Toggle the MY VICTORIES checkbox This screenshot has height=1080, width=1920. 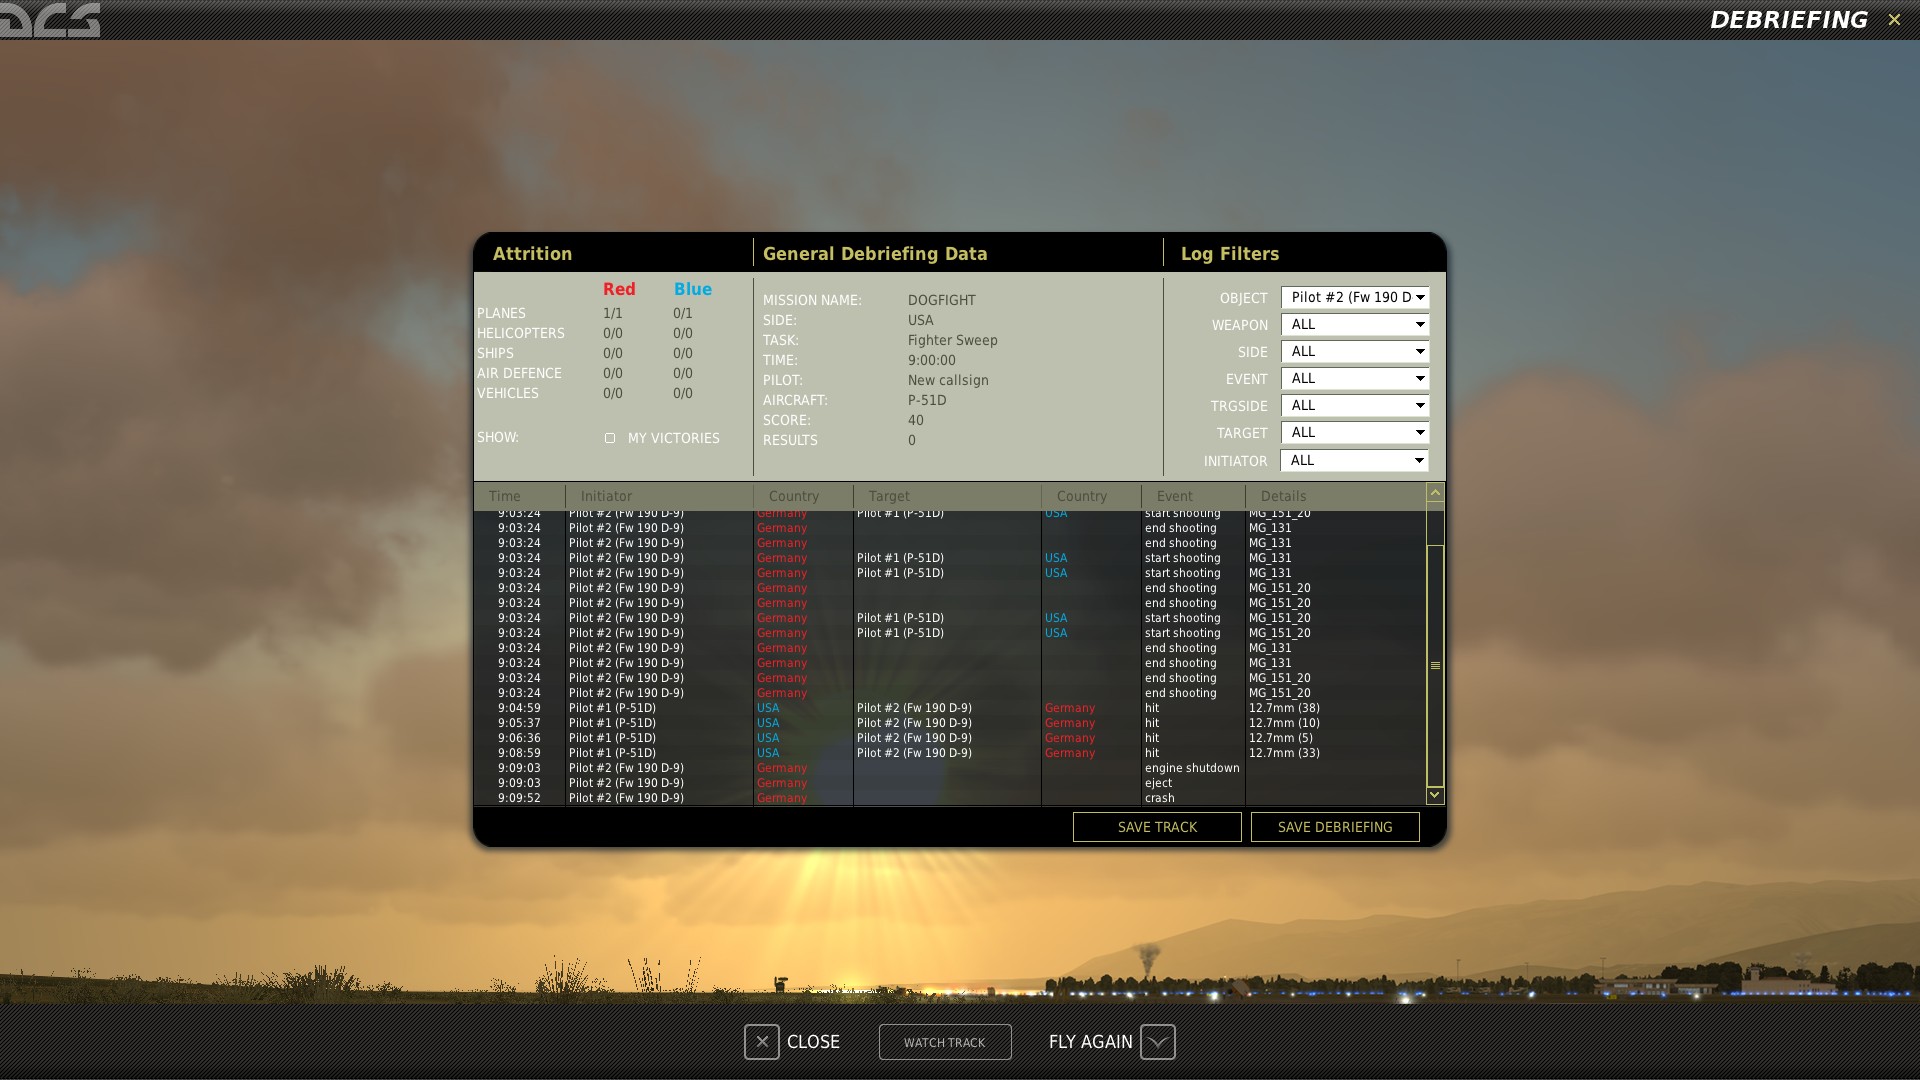point(610,438)
